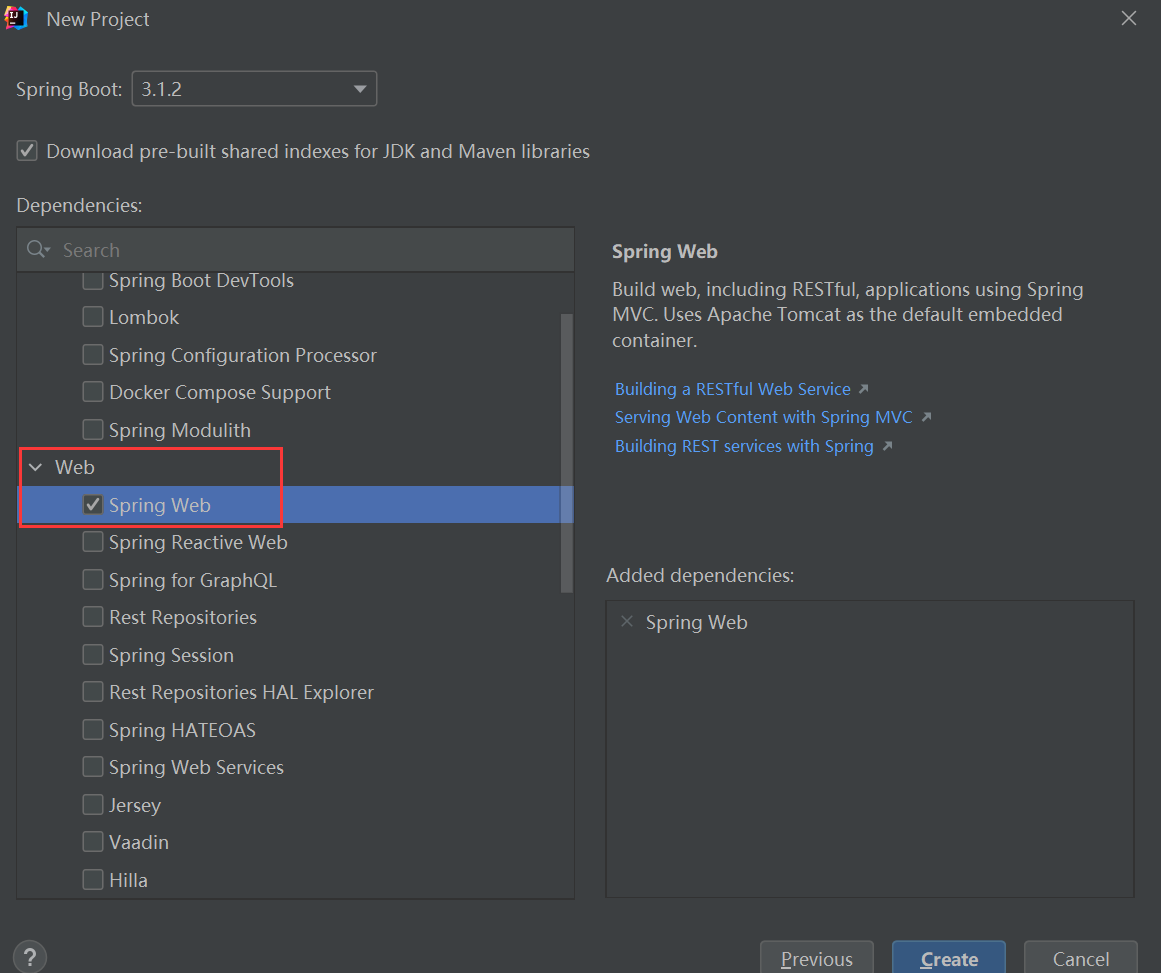Screen dimensions: 1161x973
Task: Click the Previous button
Action: point(816,958)
